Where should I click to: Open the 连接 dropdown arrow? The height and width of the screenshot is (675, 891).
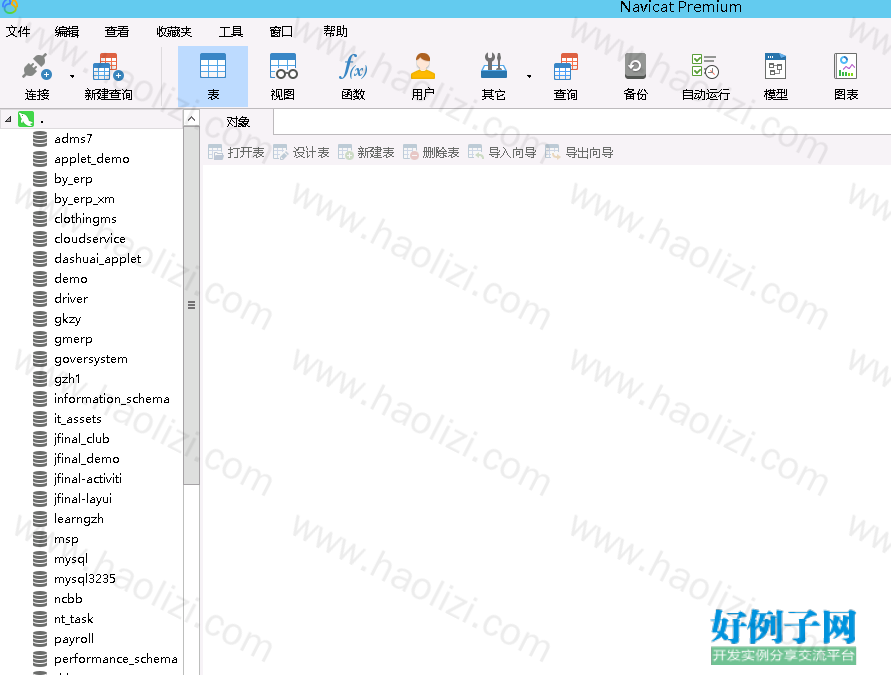pos(72,76)
